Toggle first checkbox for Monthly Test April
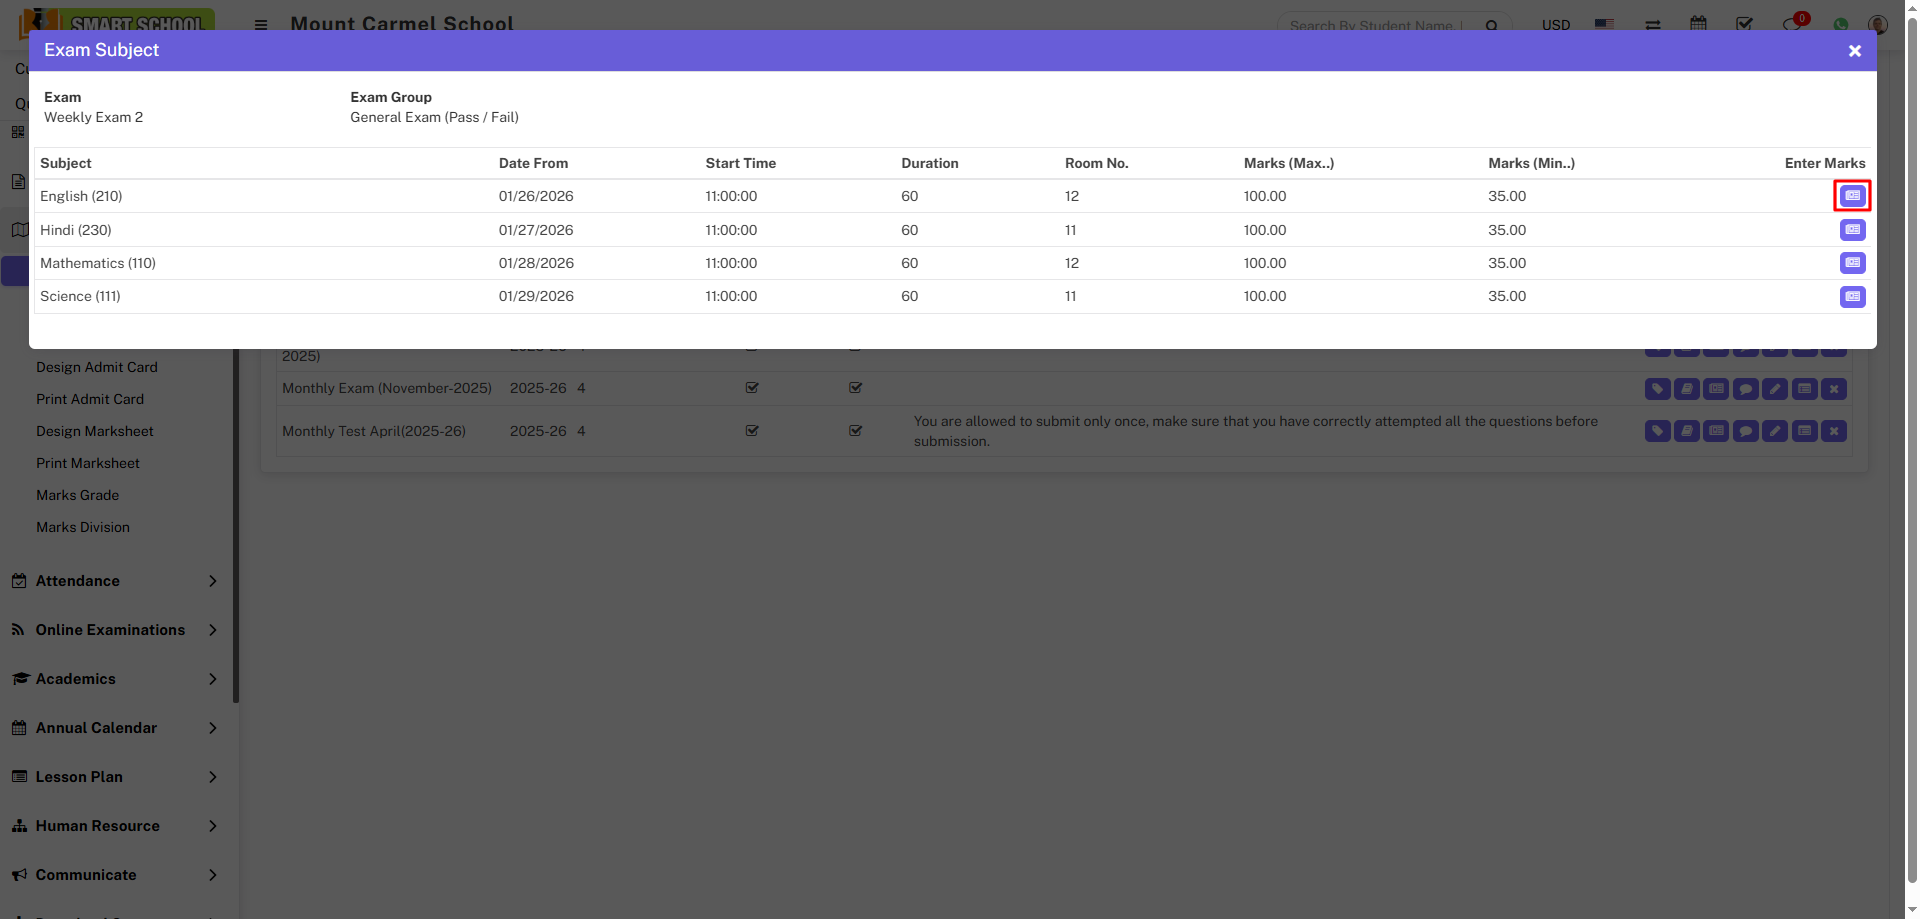Viewport: 1920px width, 919px height. pyautogui.click(x=752, y=431)
